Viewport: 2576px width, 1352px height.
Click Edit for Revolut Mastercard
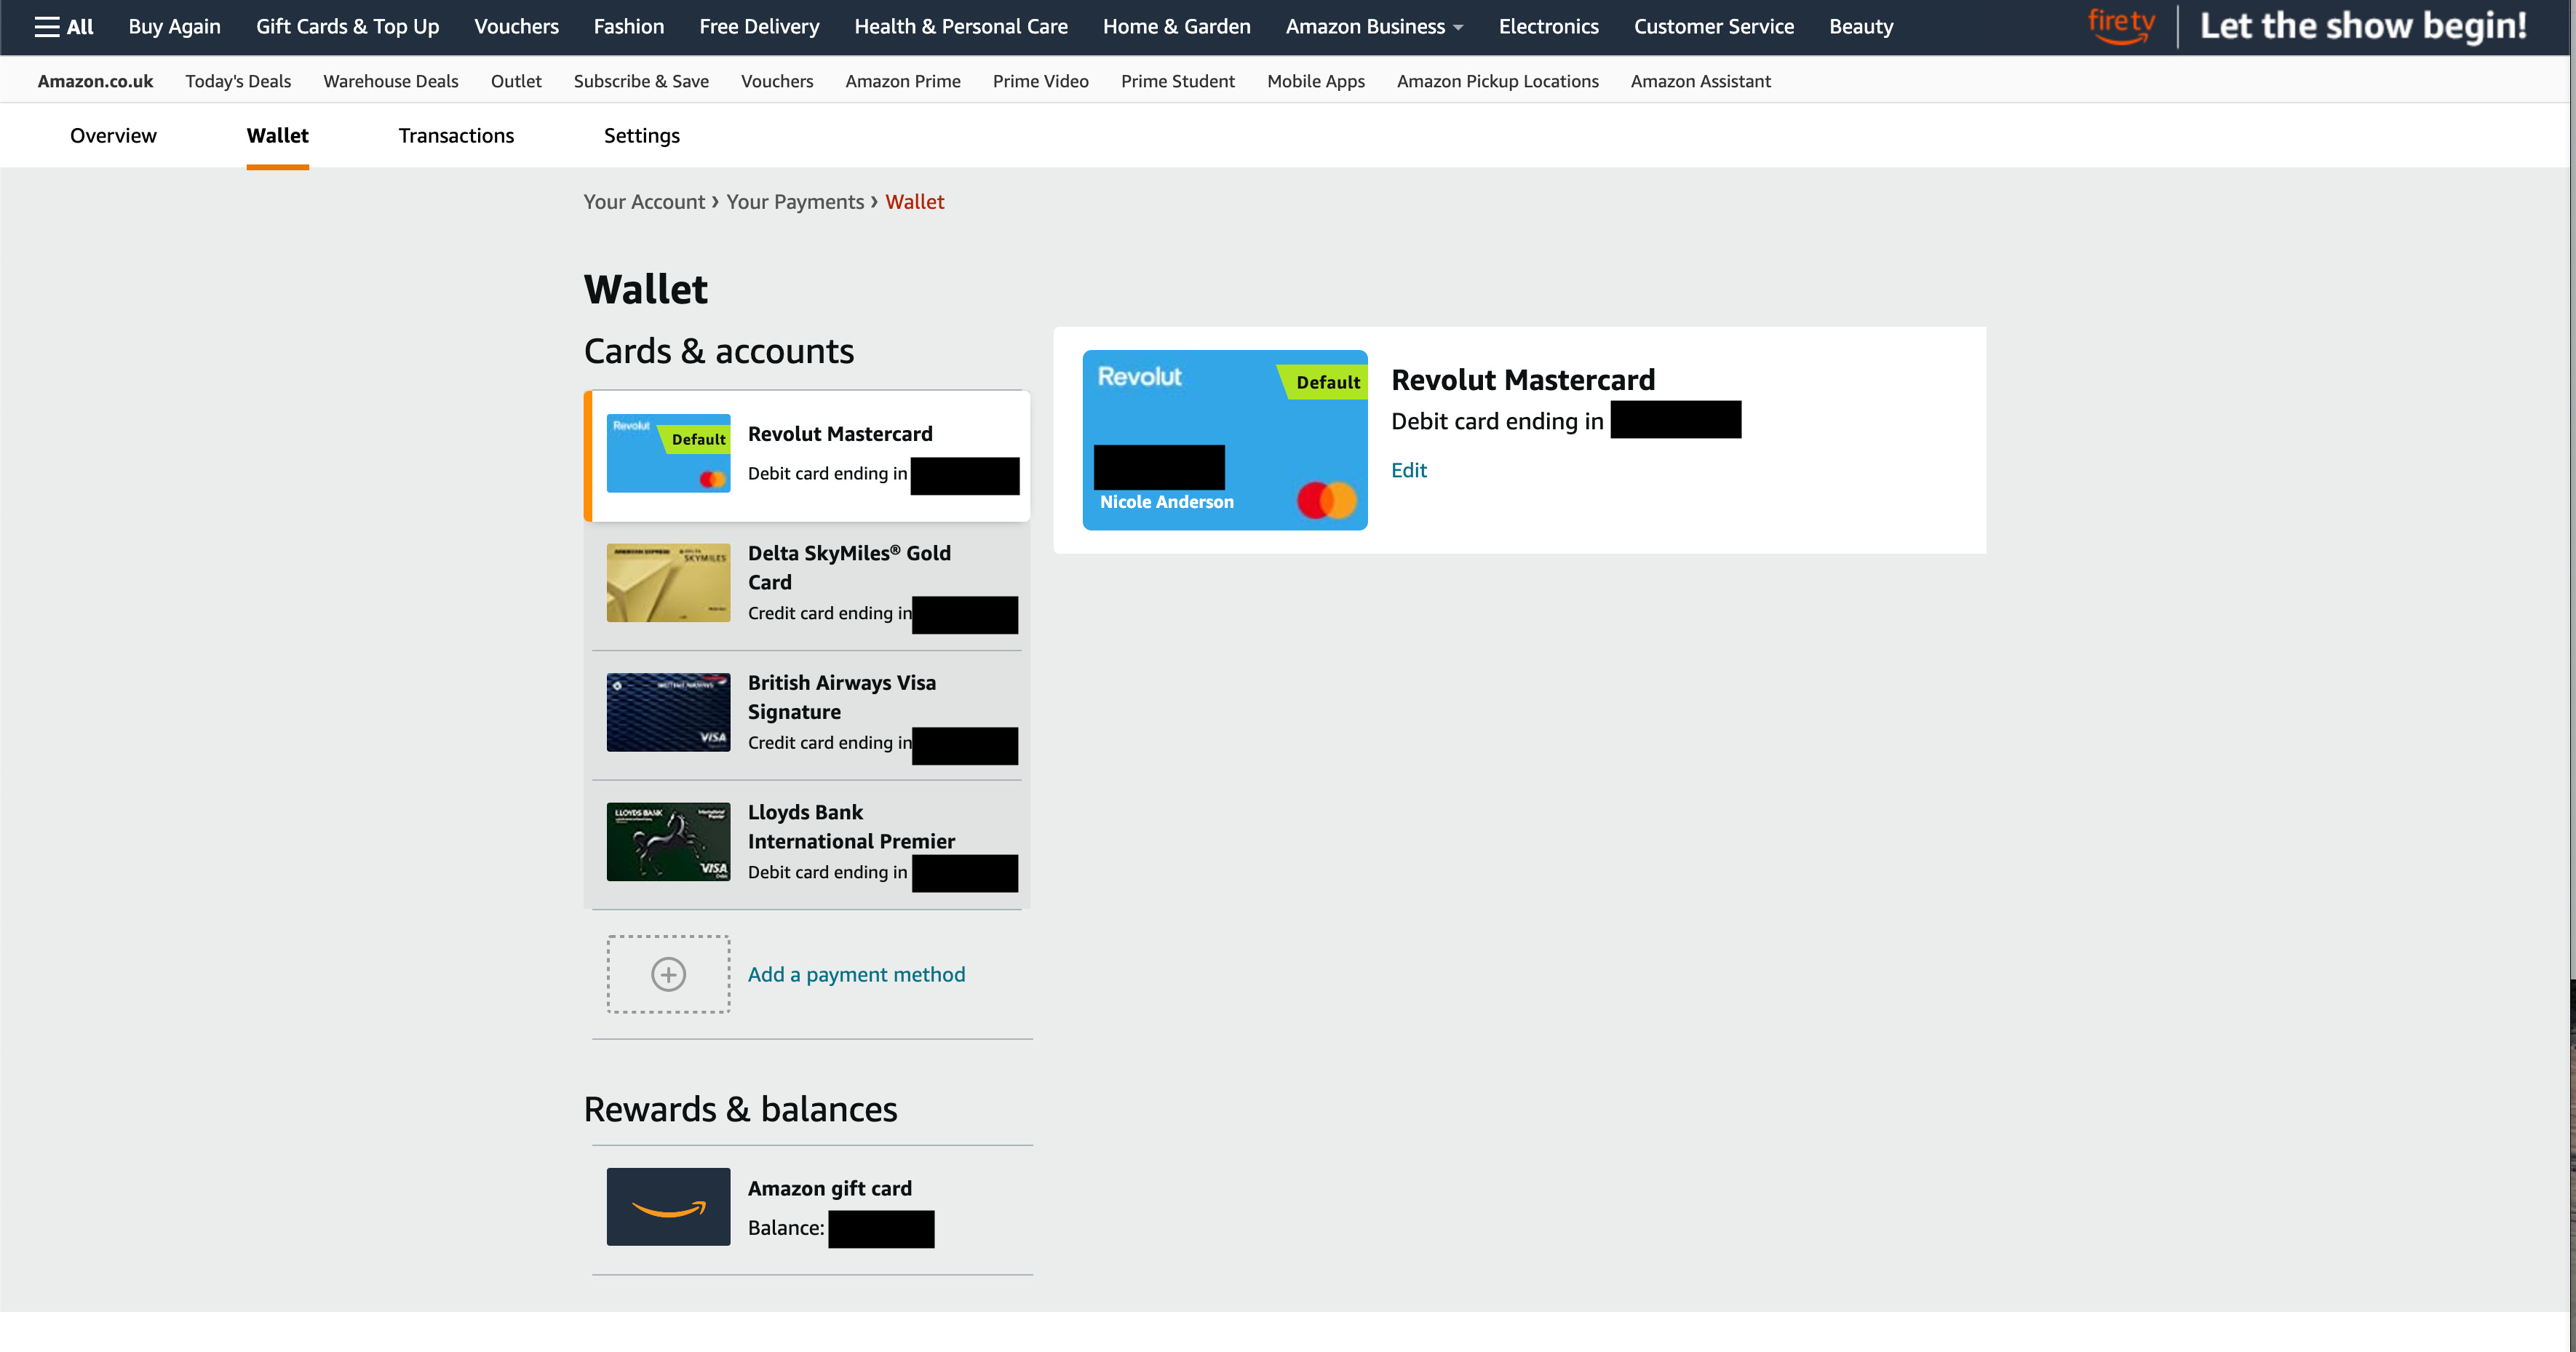(x=1408, y=470)
